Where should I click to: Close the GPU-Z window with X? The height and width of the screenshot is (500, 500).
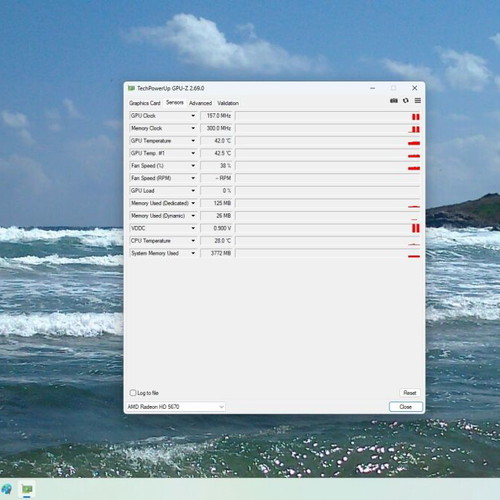coord(415,88)
